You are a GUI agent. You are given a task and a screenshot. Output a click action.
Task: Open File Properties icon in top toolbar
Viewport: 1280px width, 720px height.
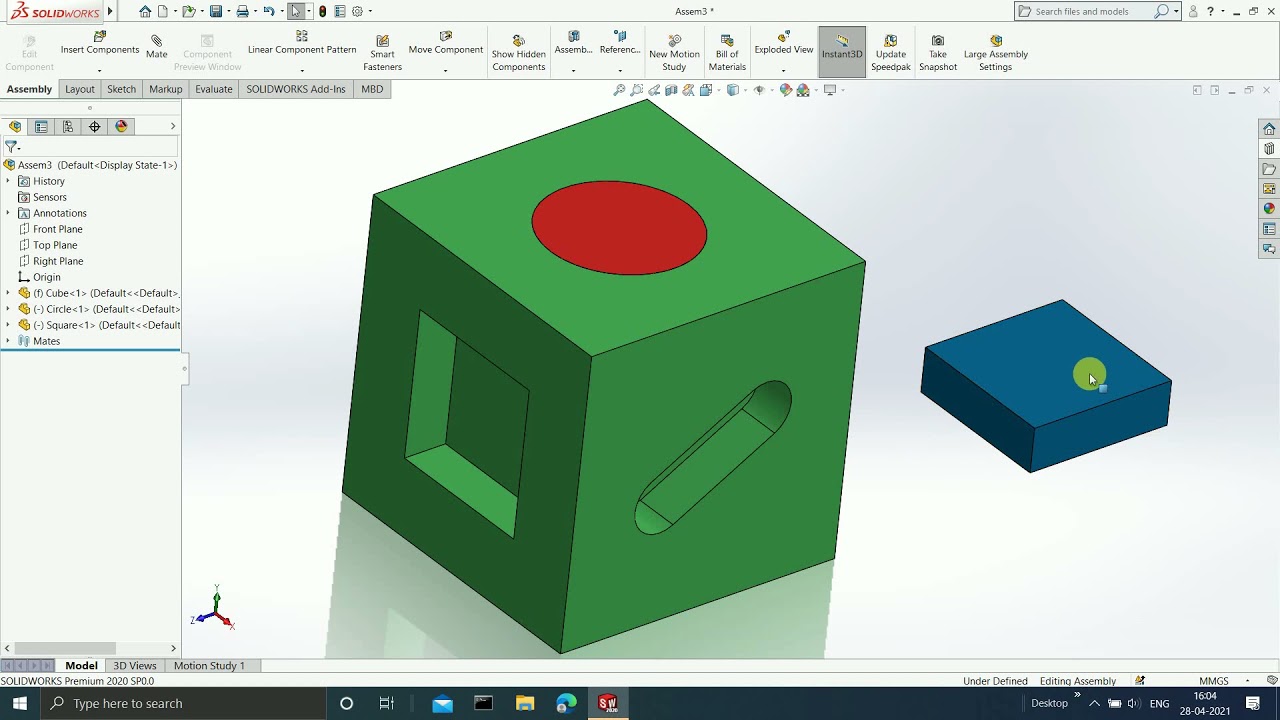[340, 12]
